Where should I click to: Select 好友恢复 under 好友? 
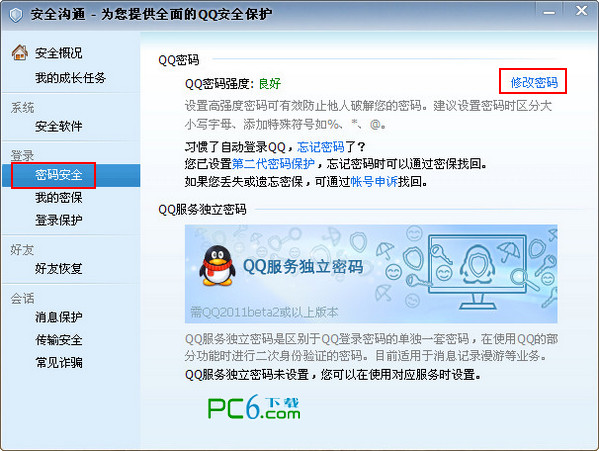click(x=58, y=269)
